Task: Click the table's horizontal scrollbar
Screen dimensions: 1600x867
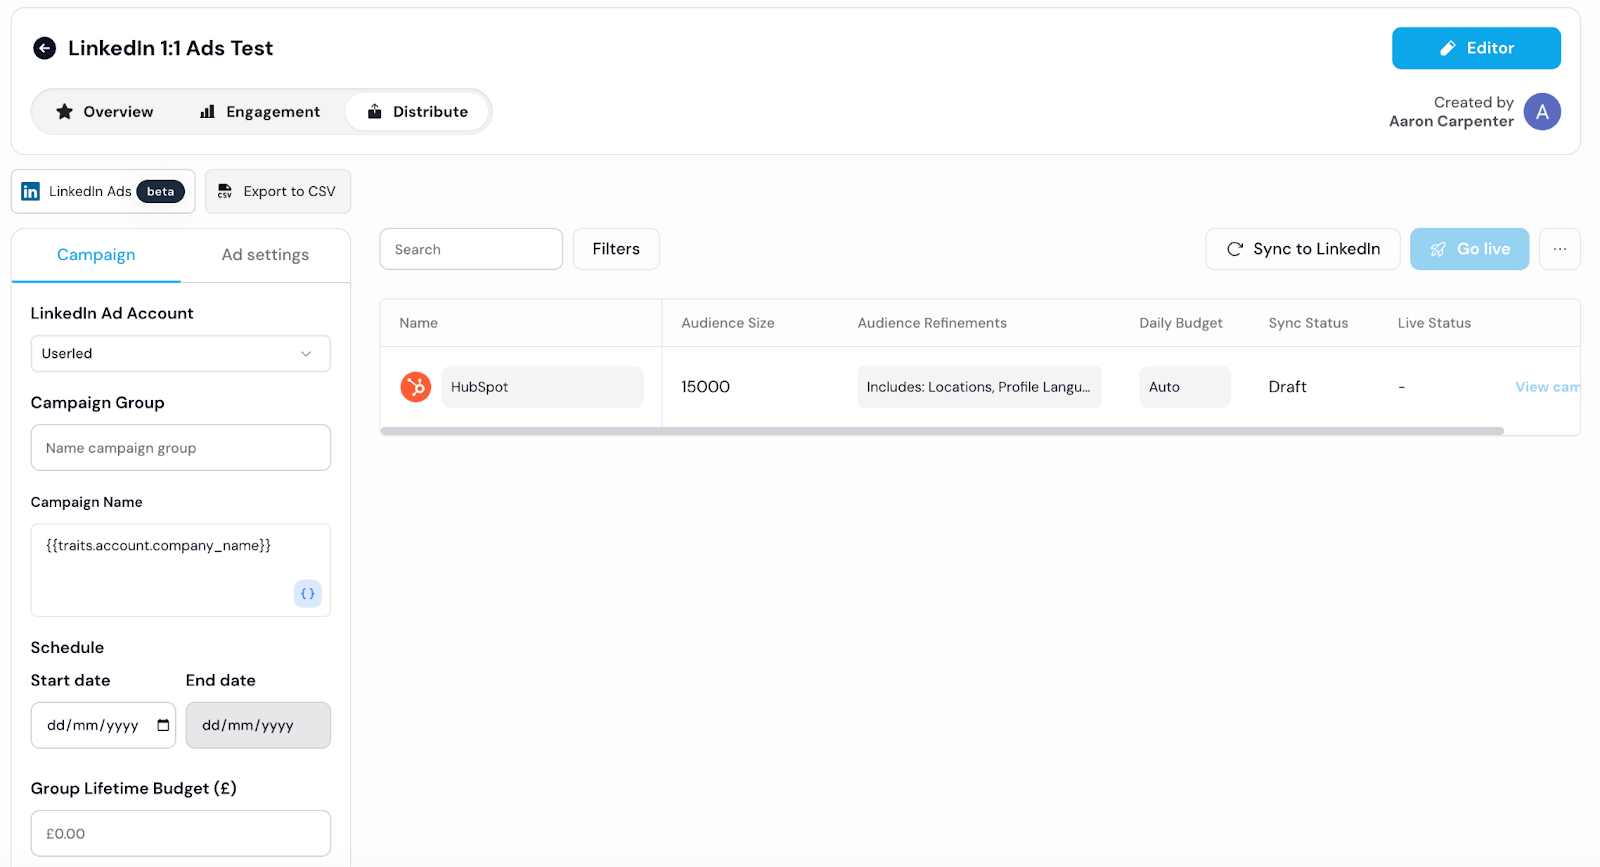Action: [x=942, y=431]
